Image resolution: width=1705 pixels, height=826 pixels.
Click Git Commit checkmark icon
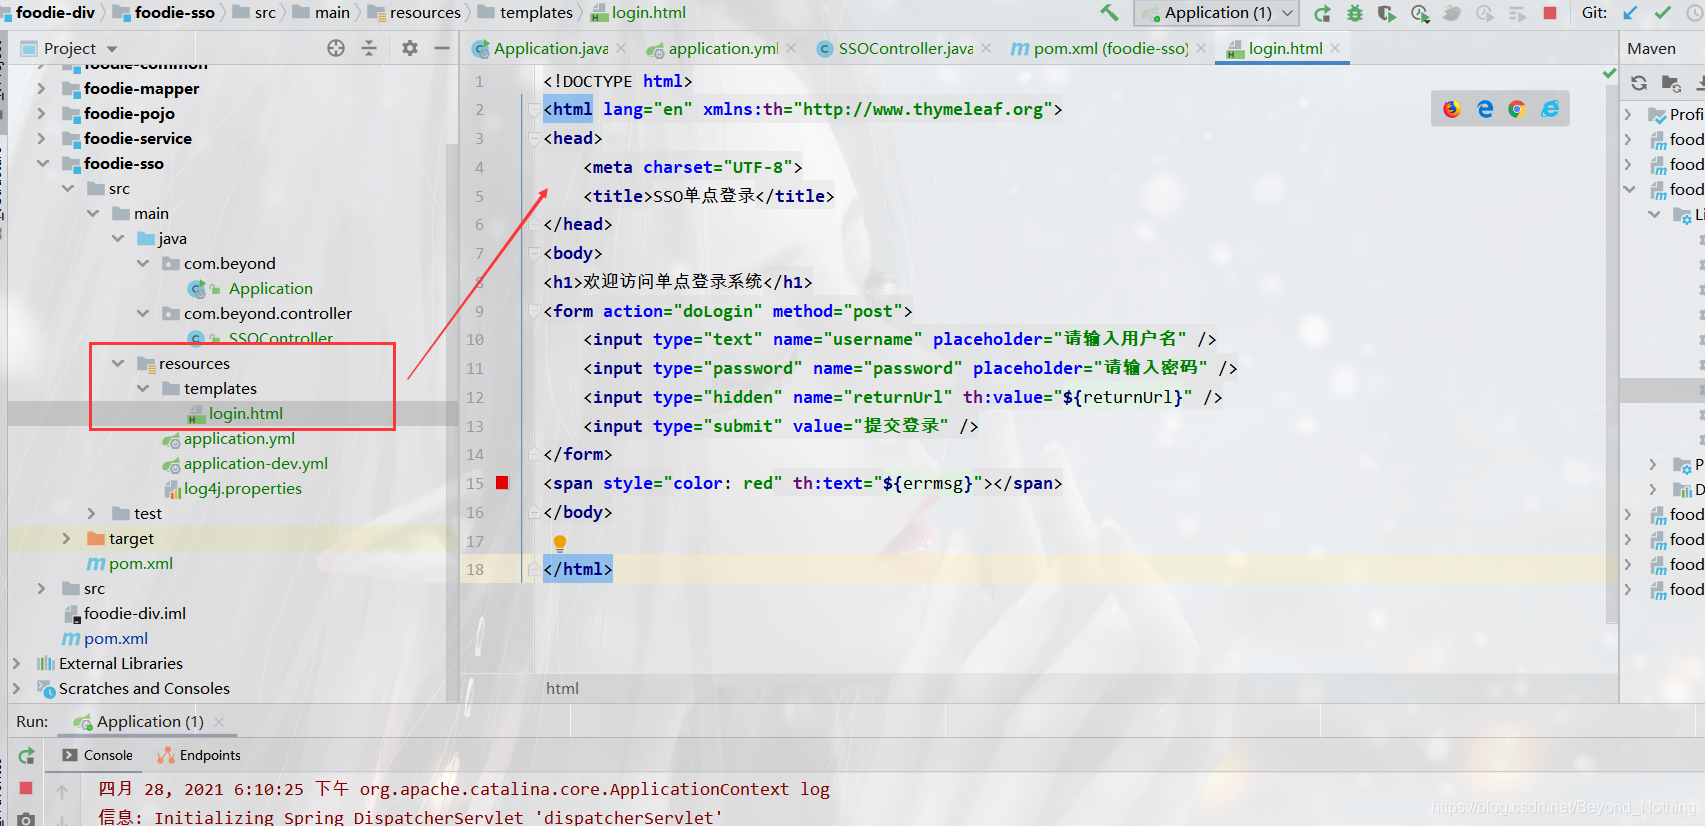point(1662,13)
